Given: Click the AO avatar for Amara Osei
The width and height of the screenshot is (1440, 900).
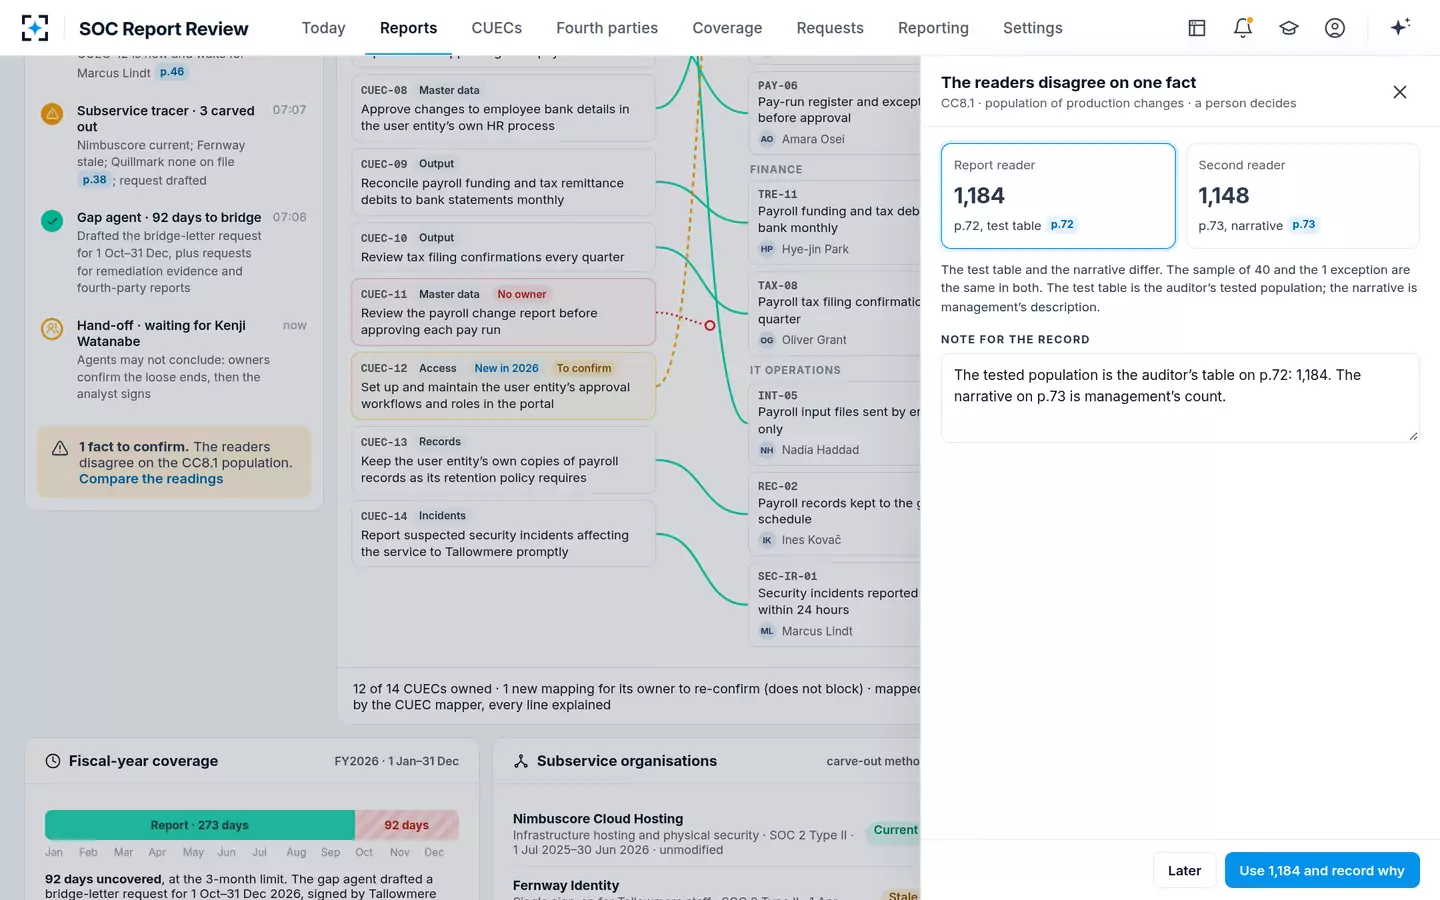Looking at the screenshot, I should click(767, 139).
